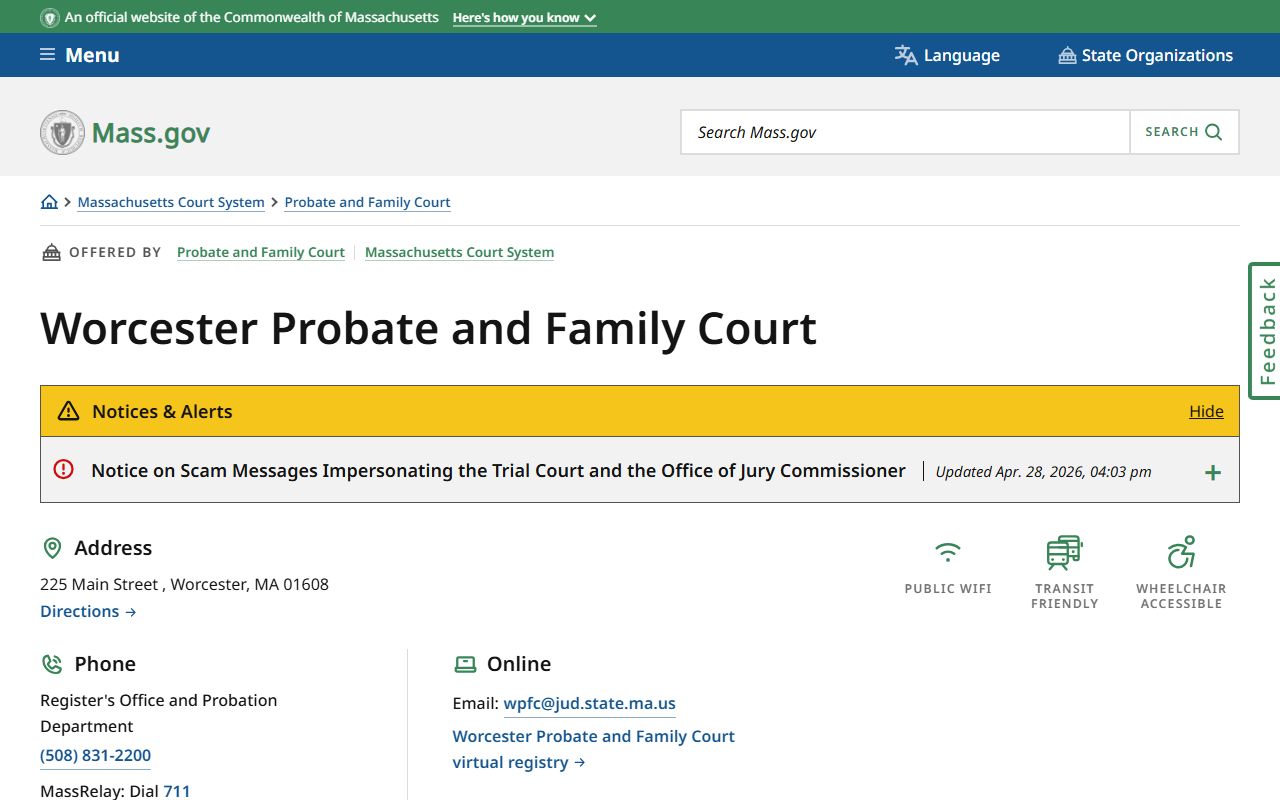
Task: Open State Organizations menu
Action: pyautogui.click(x=1145, y=55)
